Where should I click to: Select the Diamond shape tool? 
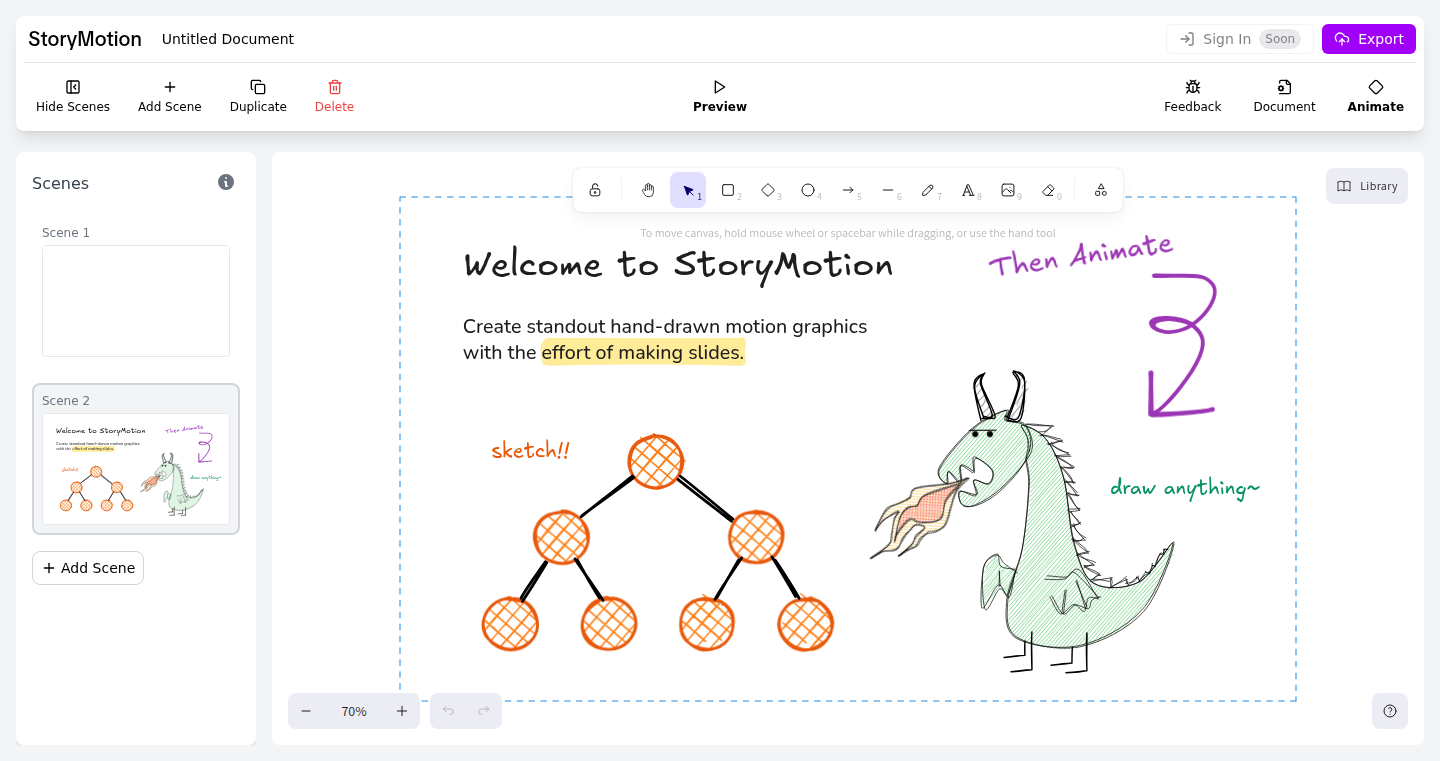[x=768, y=190]
